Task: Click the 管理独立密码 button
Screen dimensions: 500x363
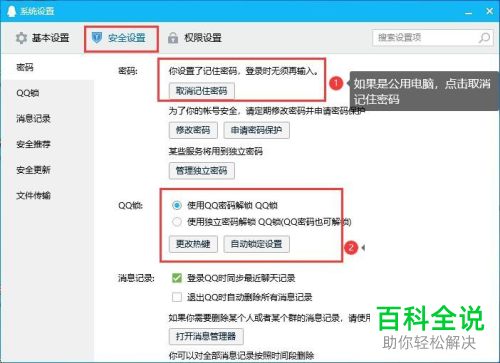Action: coord(202,171)
